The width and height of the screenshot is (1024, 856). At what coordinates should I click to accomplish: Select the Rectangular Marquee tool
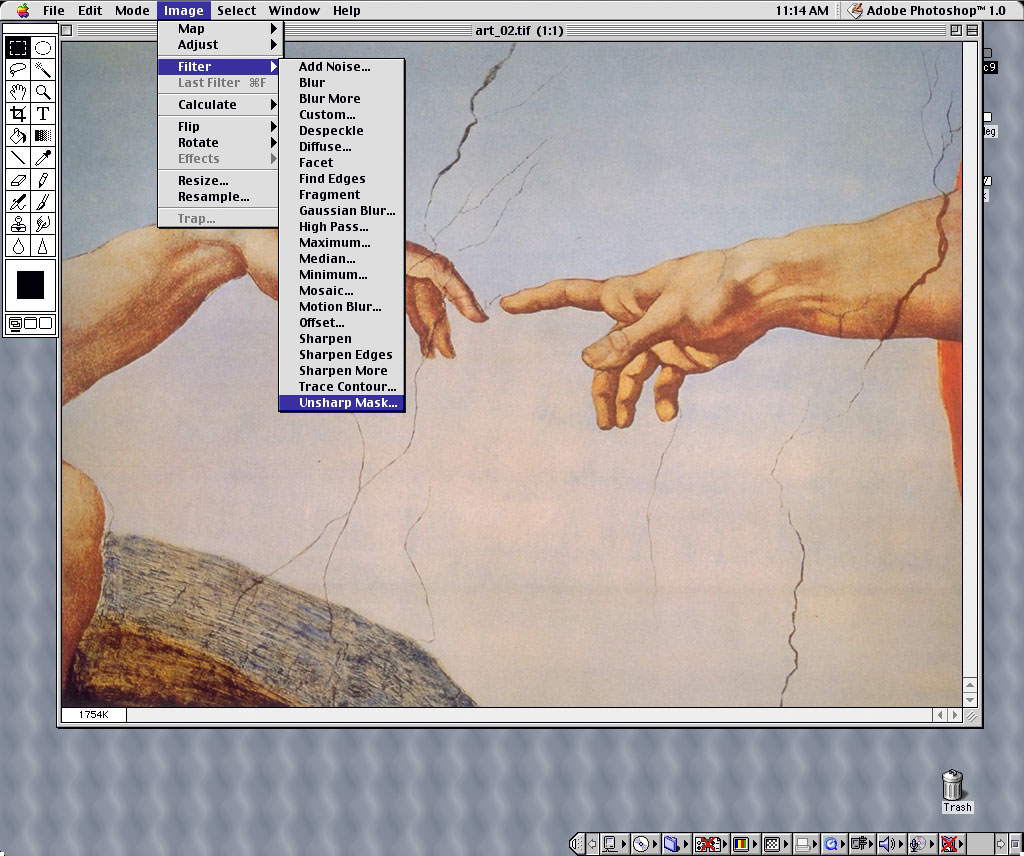pos(18,48)
